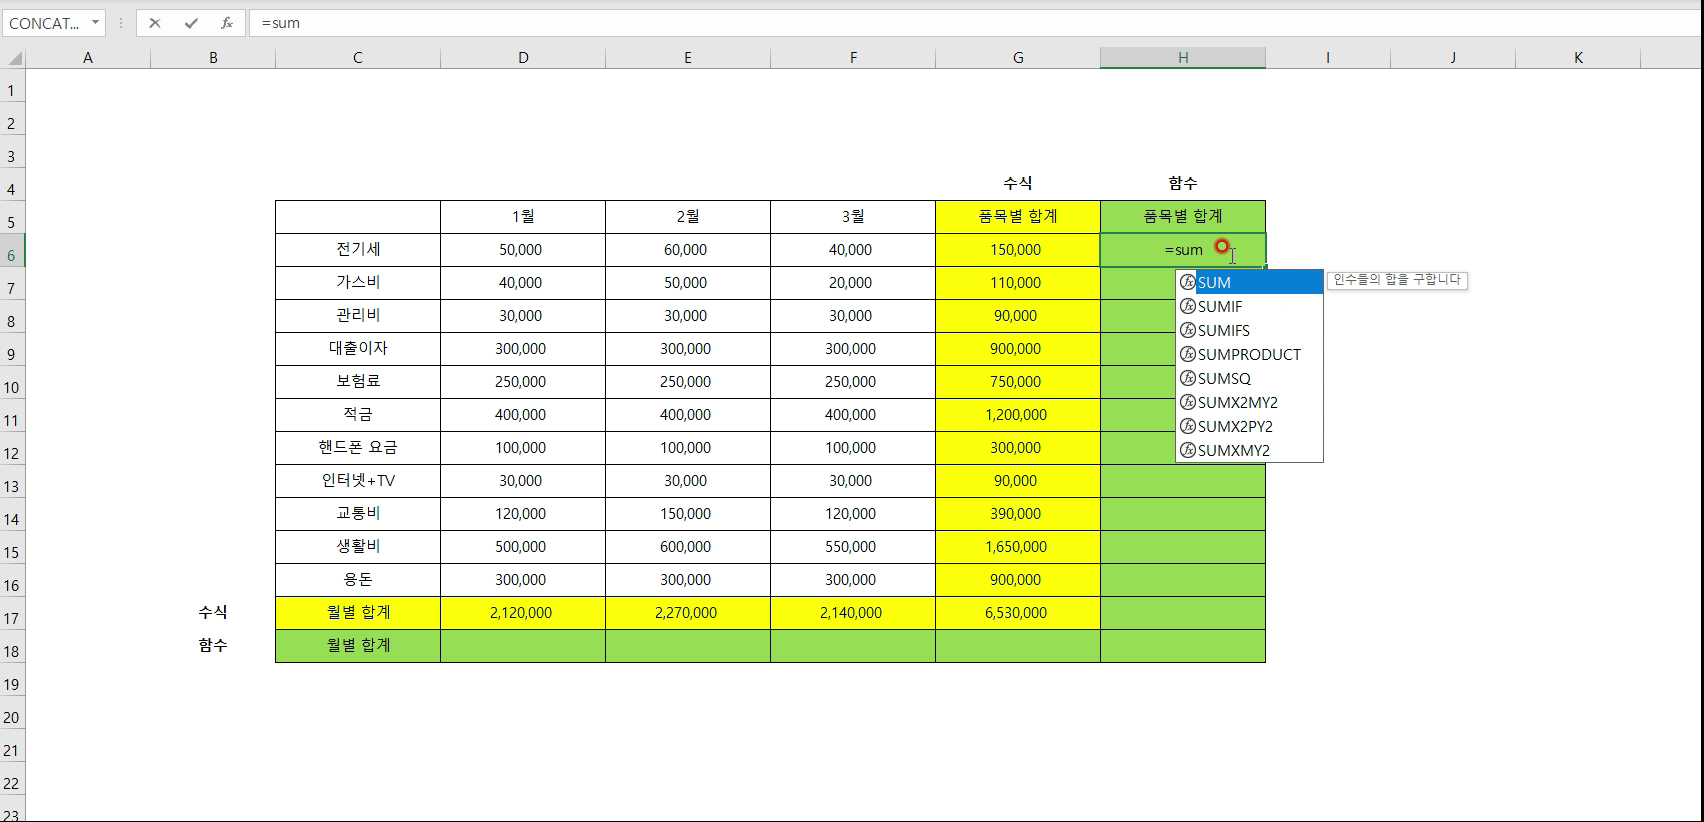
Task: Click the 150,000 total for 전기세
Action: [1018, 250]
